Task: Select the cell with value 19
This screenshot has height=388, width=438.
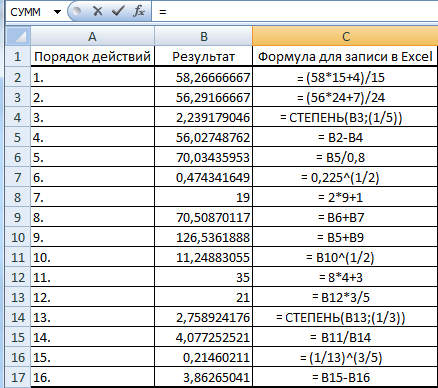Action: click(x=203, y=197)
